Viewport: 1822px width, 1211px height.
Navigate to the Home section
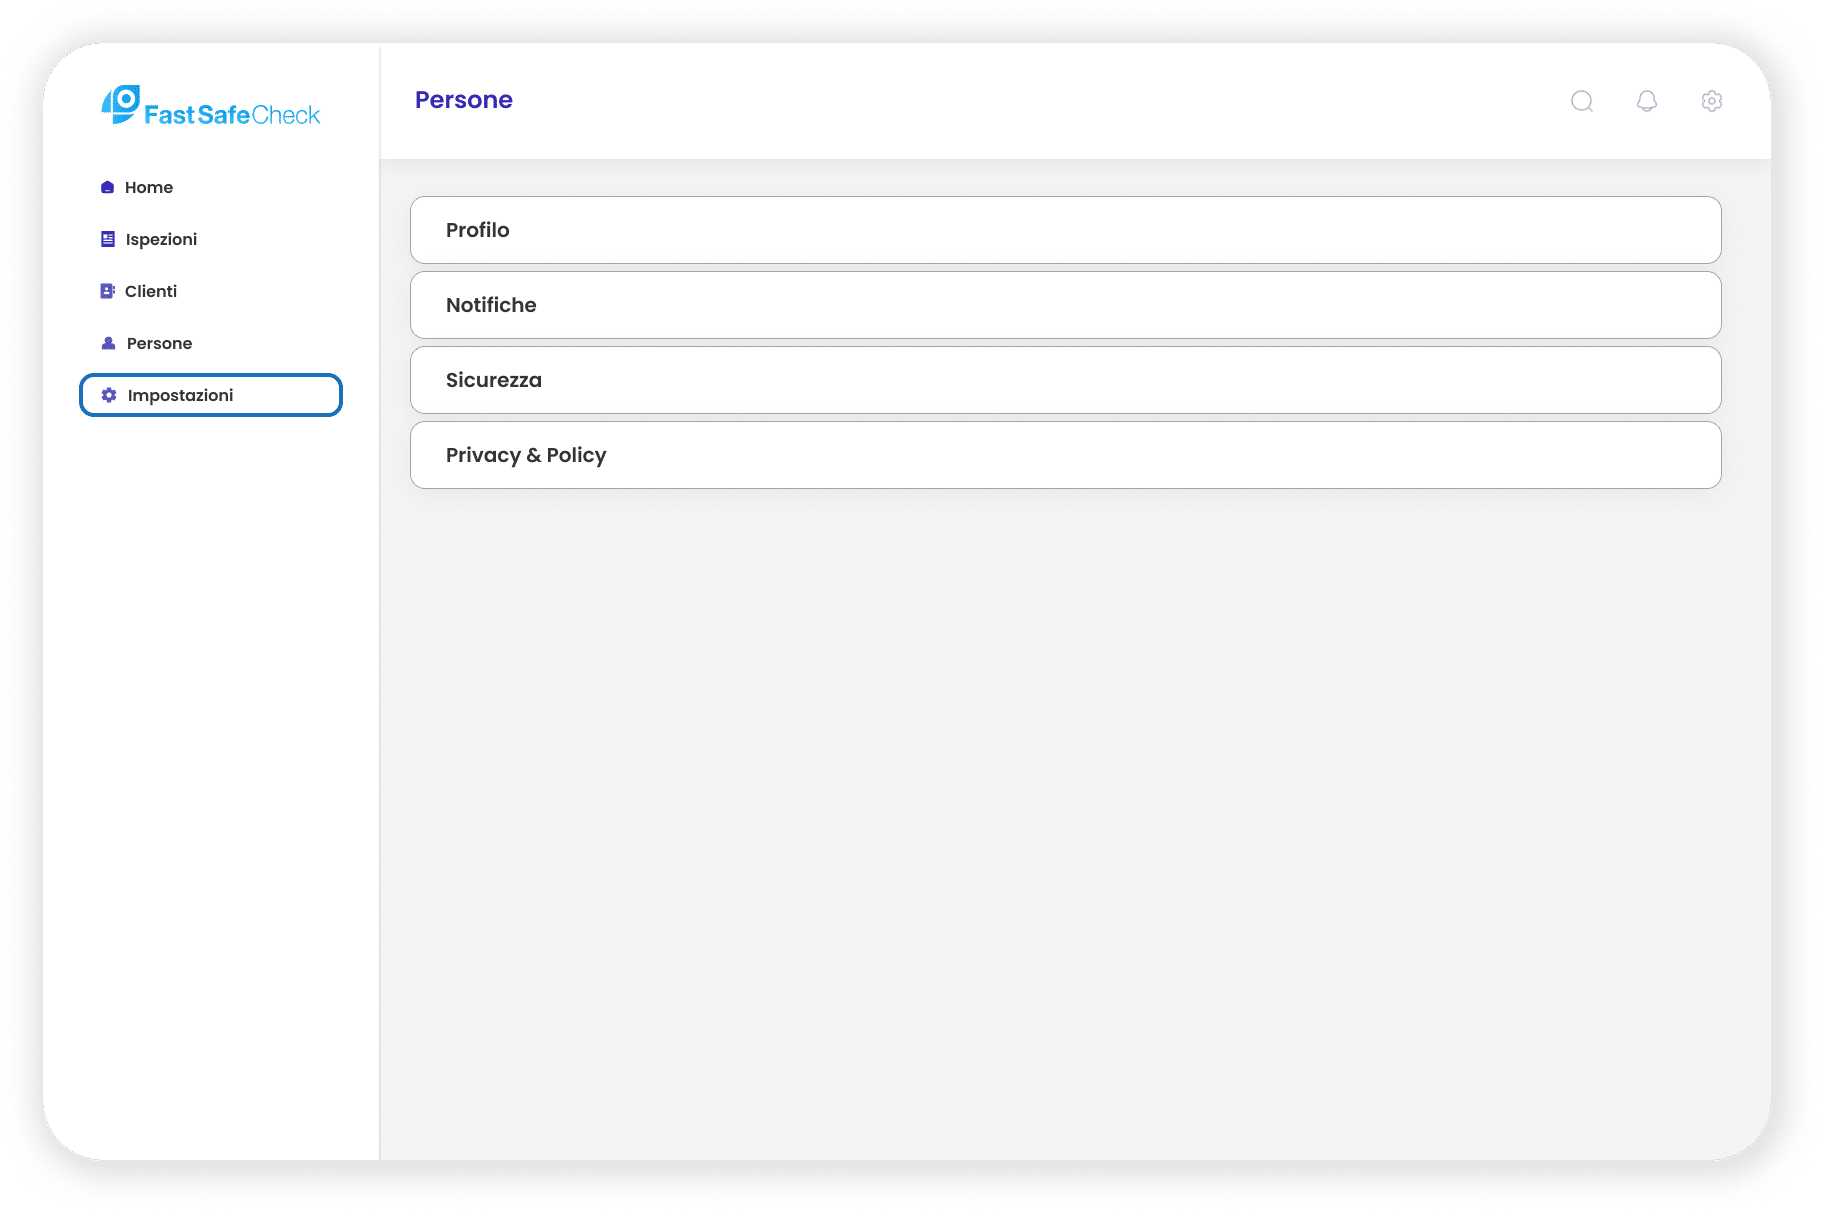(x=149, y=187)
